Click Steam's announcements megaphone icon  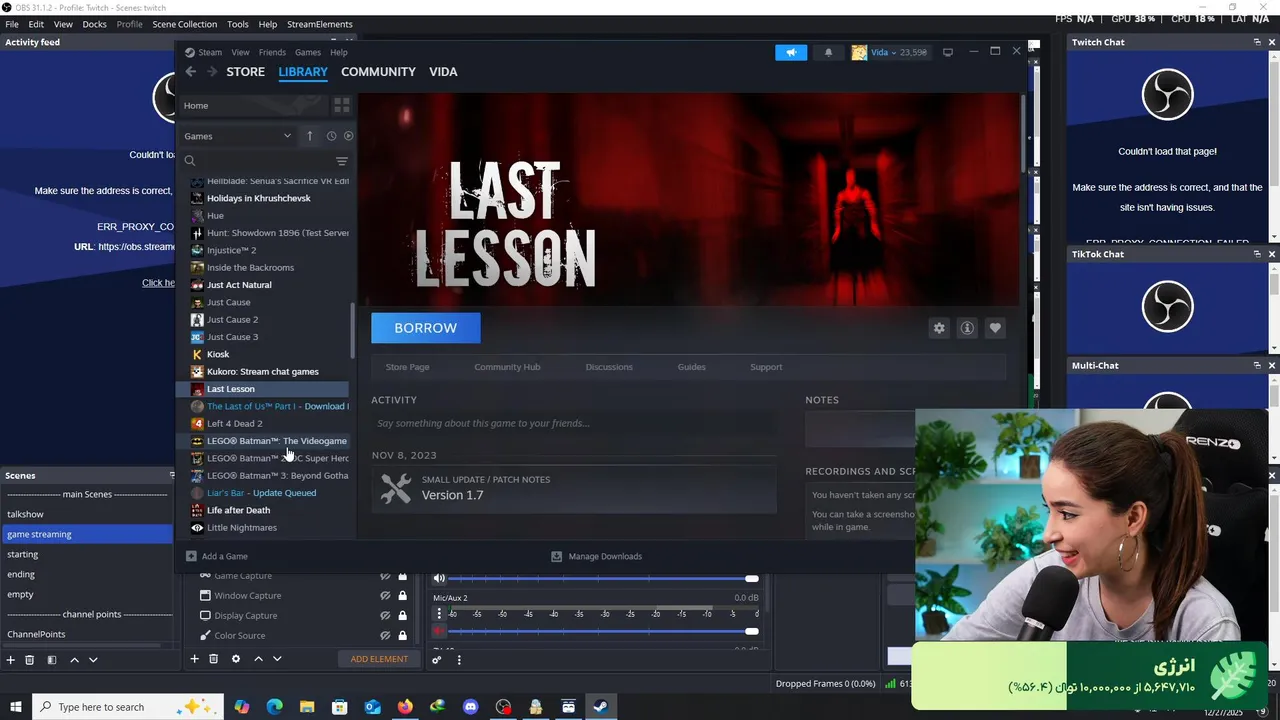click(x=790, y=52)
